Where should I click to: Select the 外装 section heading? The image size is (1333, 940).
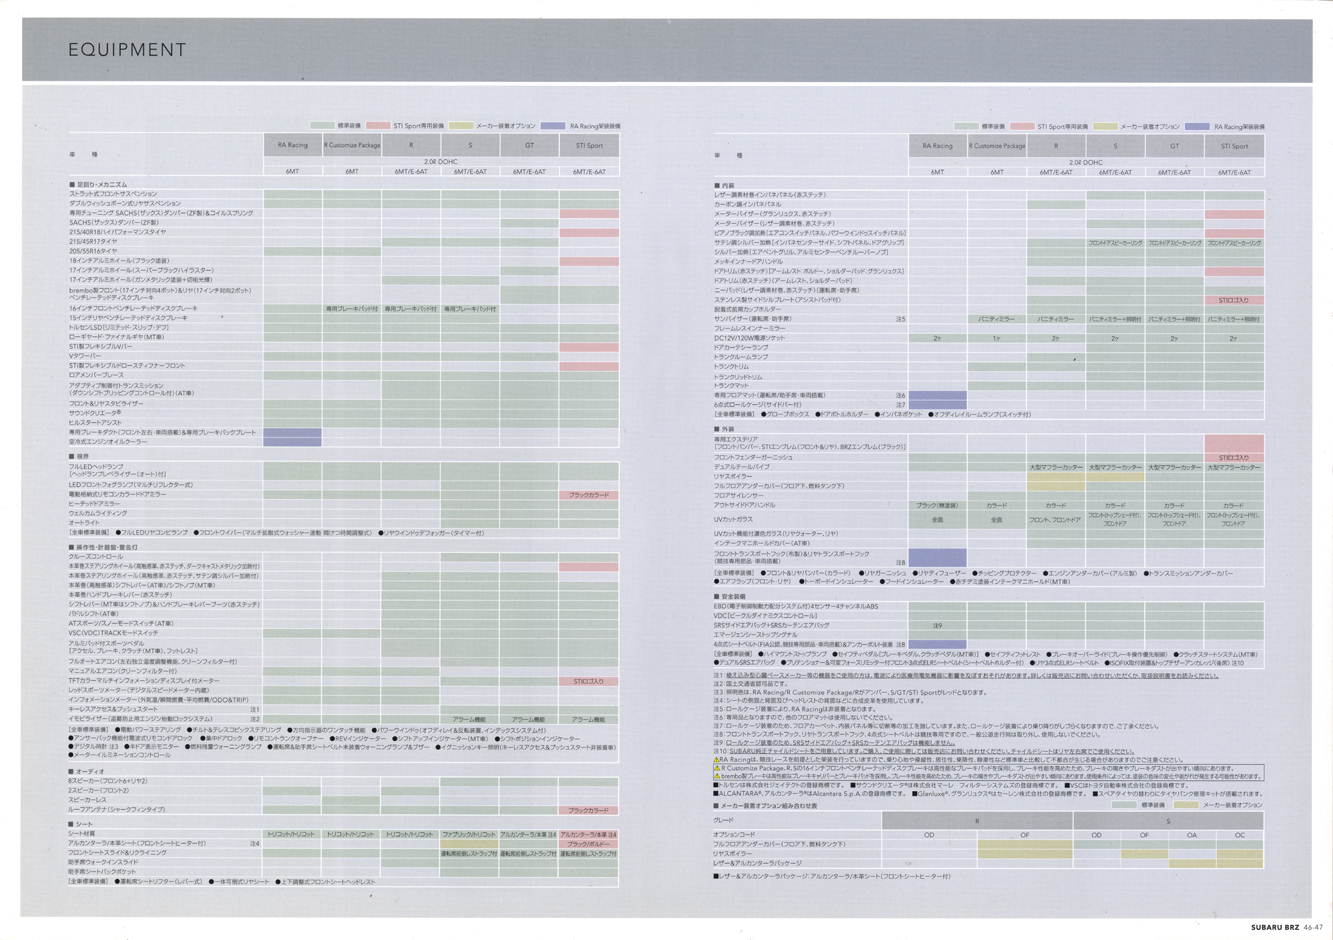click(724, 429)
